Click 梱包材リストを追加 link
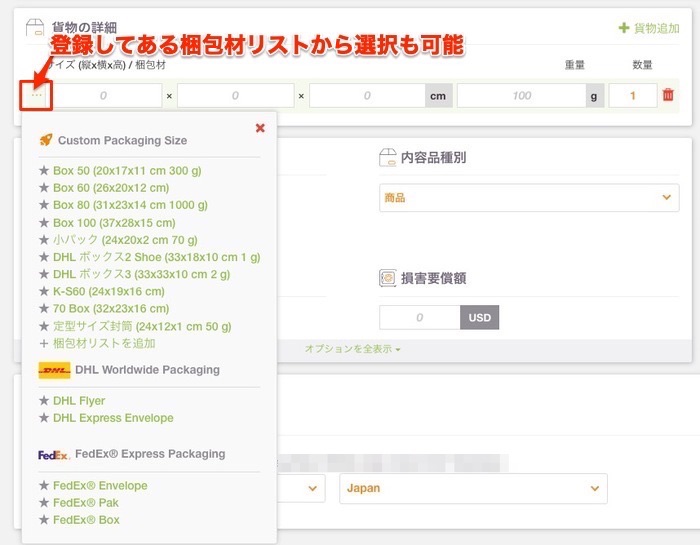 click(103, 343)
